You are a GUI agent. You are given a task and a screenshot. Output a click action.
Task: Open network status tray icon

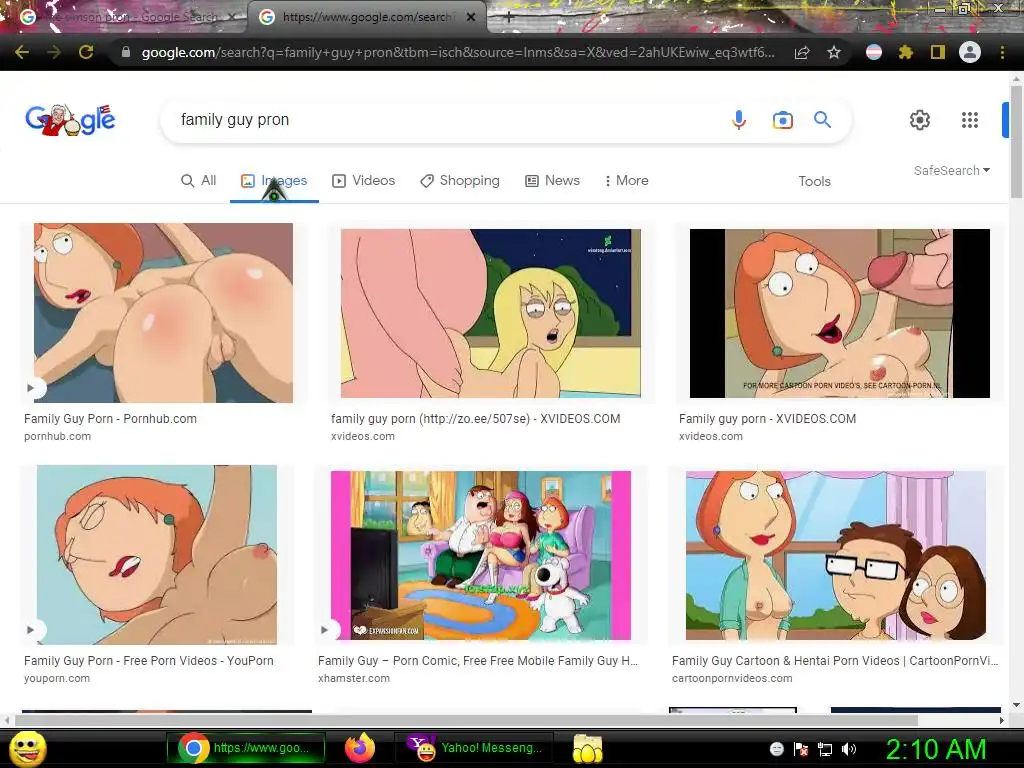(x=825, y=749)
